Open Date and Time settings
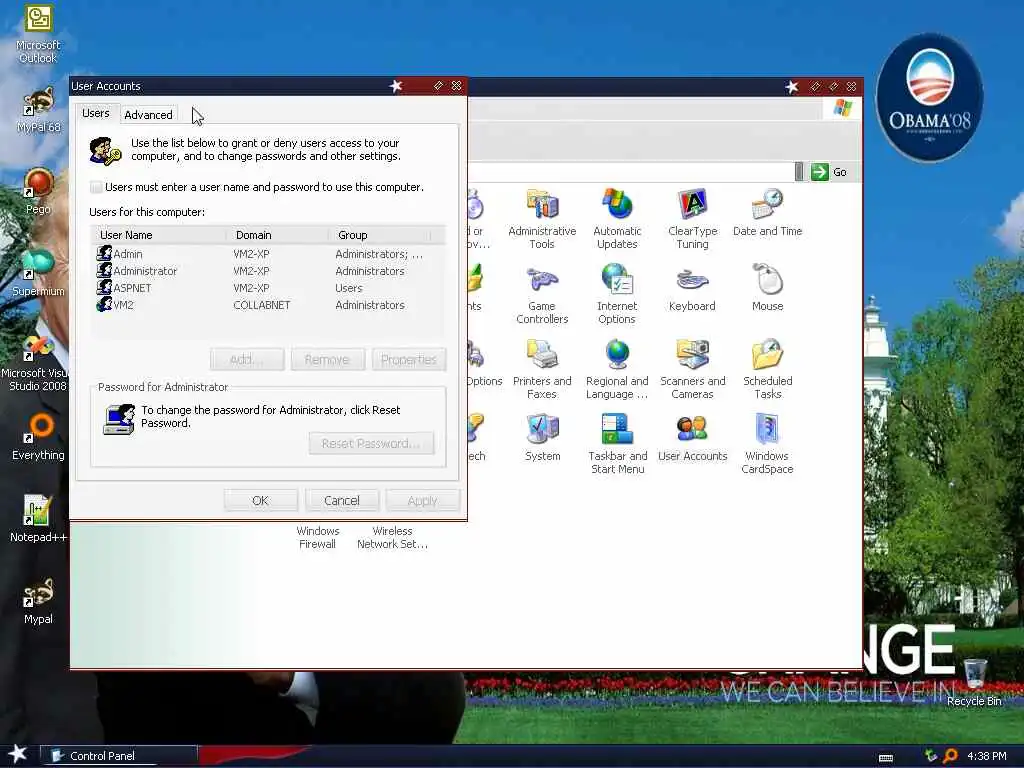The image size is (1024, 768). click(767, 212)
